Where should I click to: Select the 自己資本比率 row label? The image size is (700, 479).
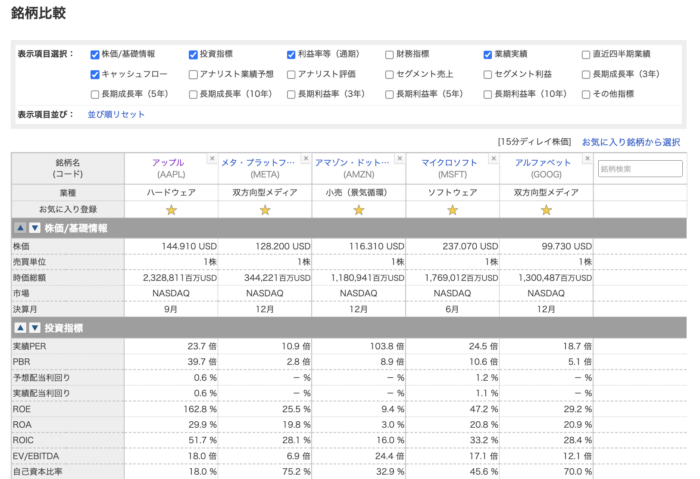tap(38, 472)
